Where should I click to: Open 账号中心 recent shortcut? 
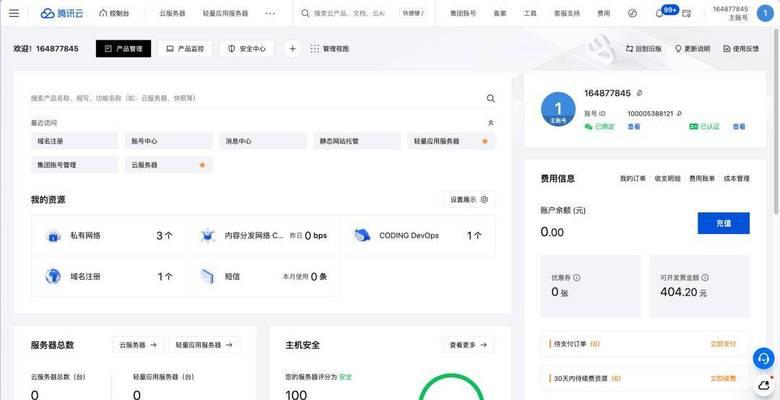pyautogui.click(x=169, y=141)
